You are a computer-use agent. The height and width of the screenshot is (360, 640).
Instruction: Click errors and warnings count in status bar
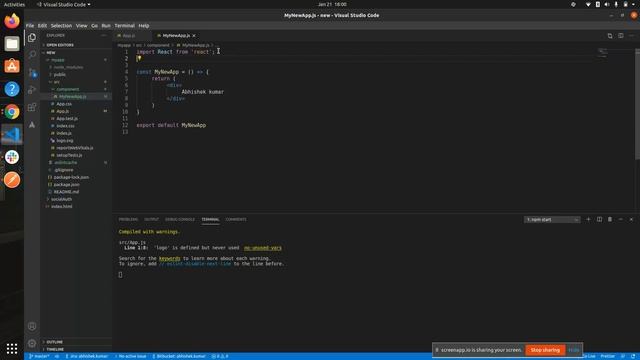[x=220, y=356]
